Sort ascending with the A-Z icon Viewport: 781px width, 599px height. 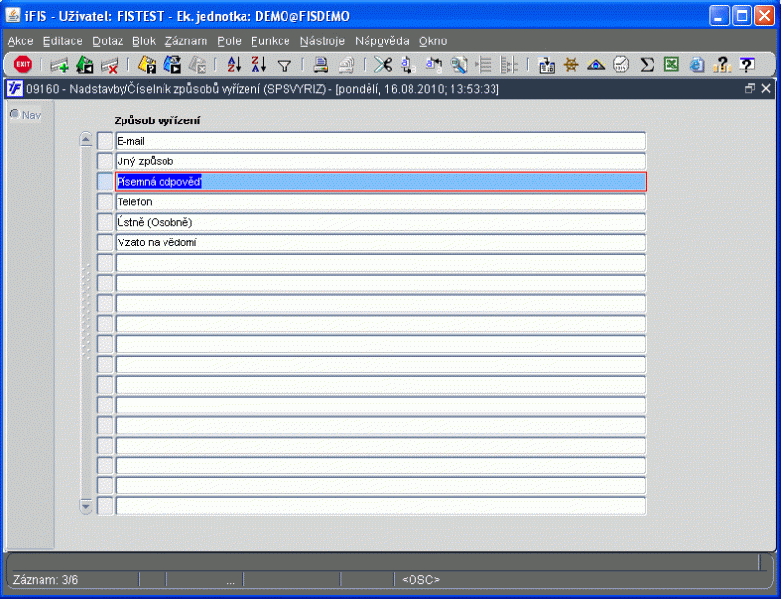pos(234,65)
